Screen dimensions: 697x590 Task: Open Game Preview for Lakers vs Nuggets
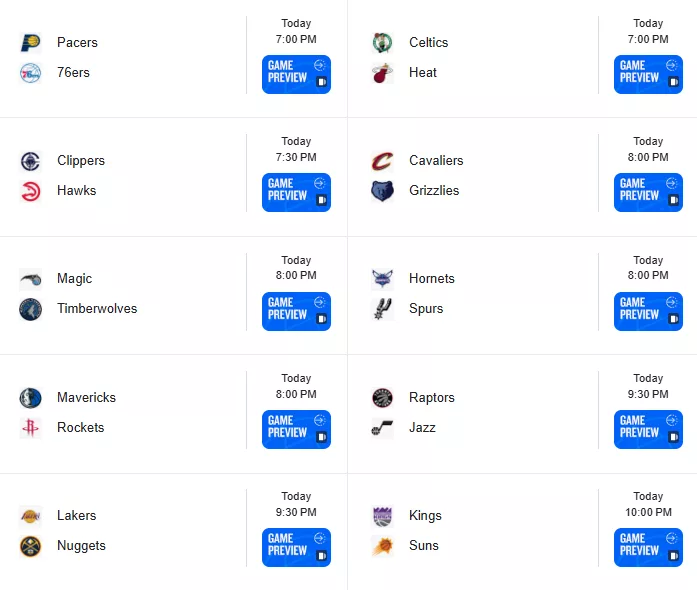tap(296, 547)
